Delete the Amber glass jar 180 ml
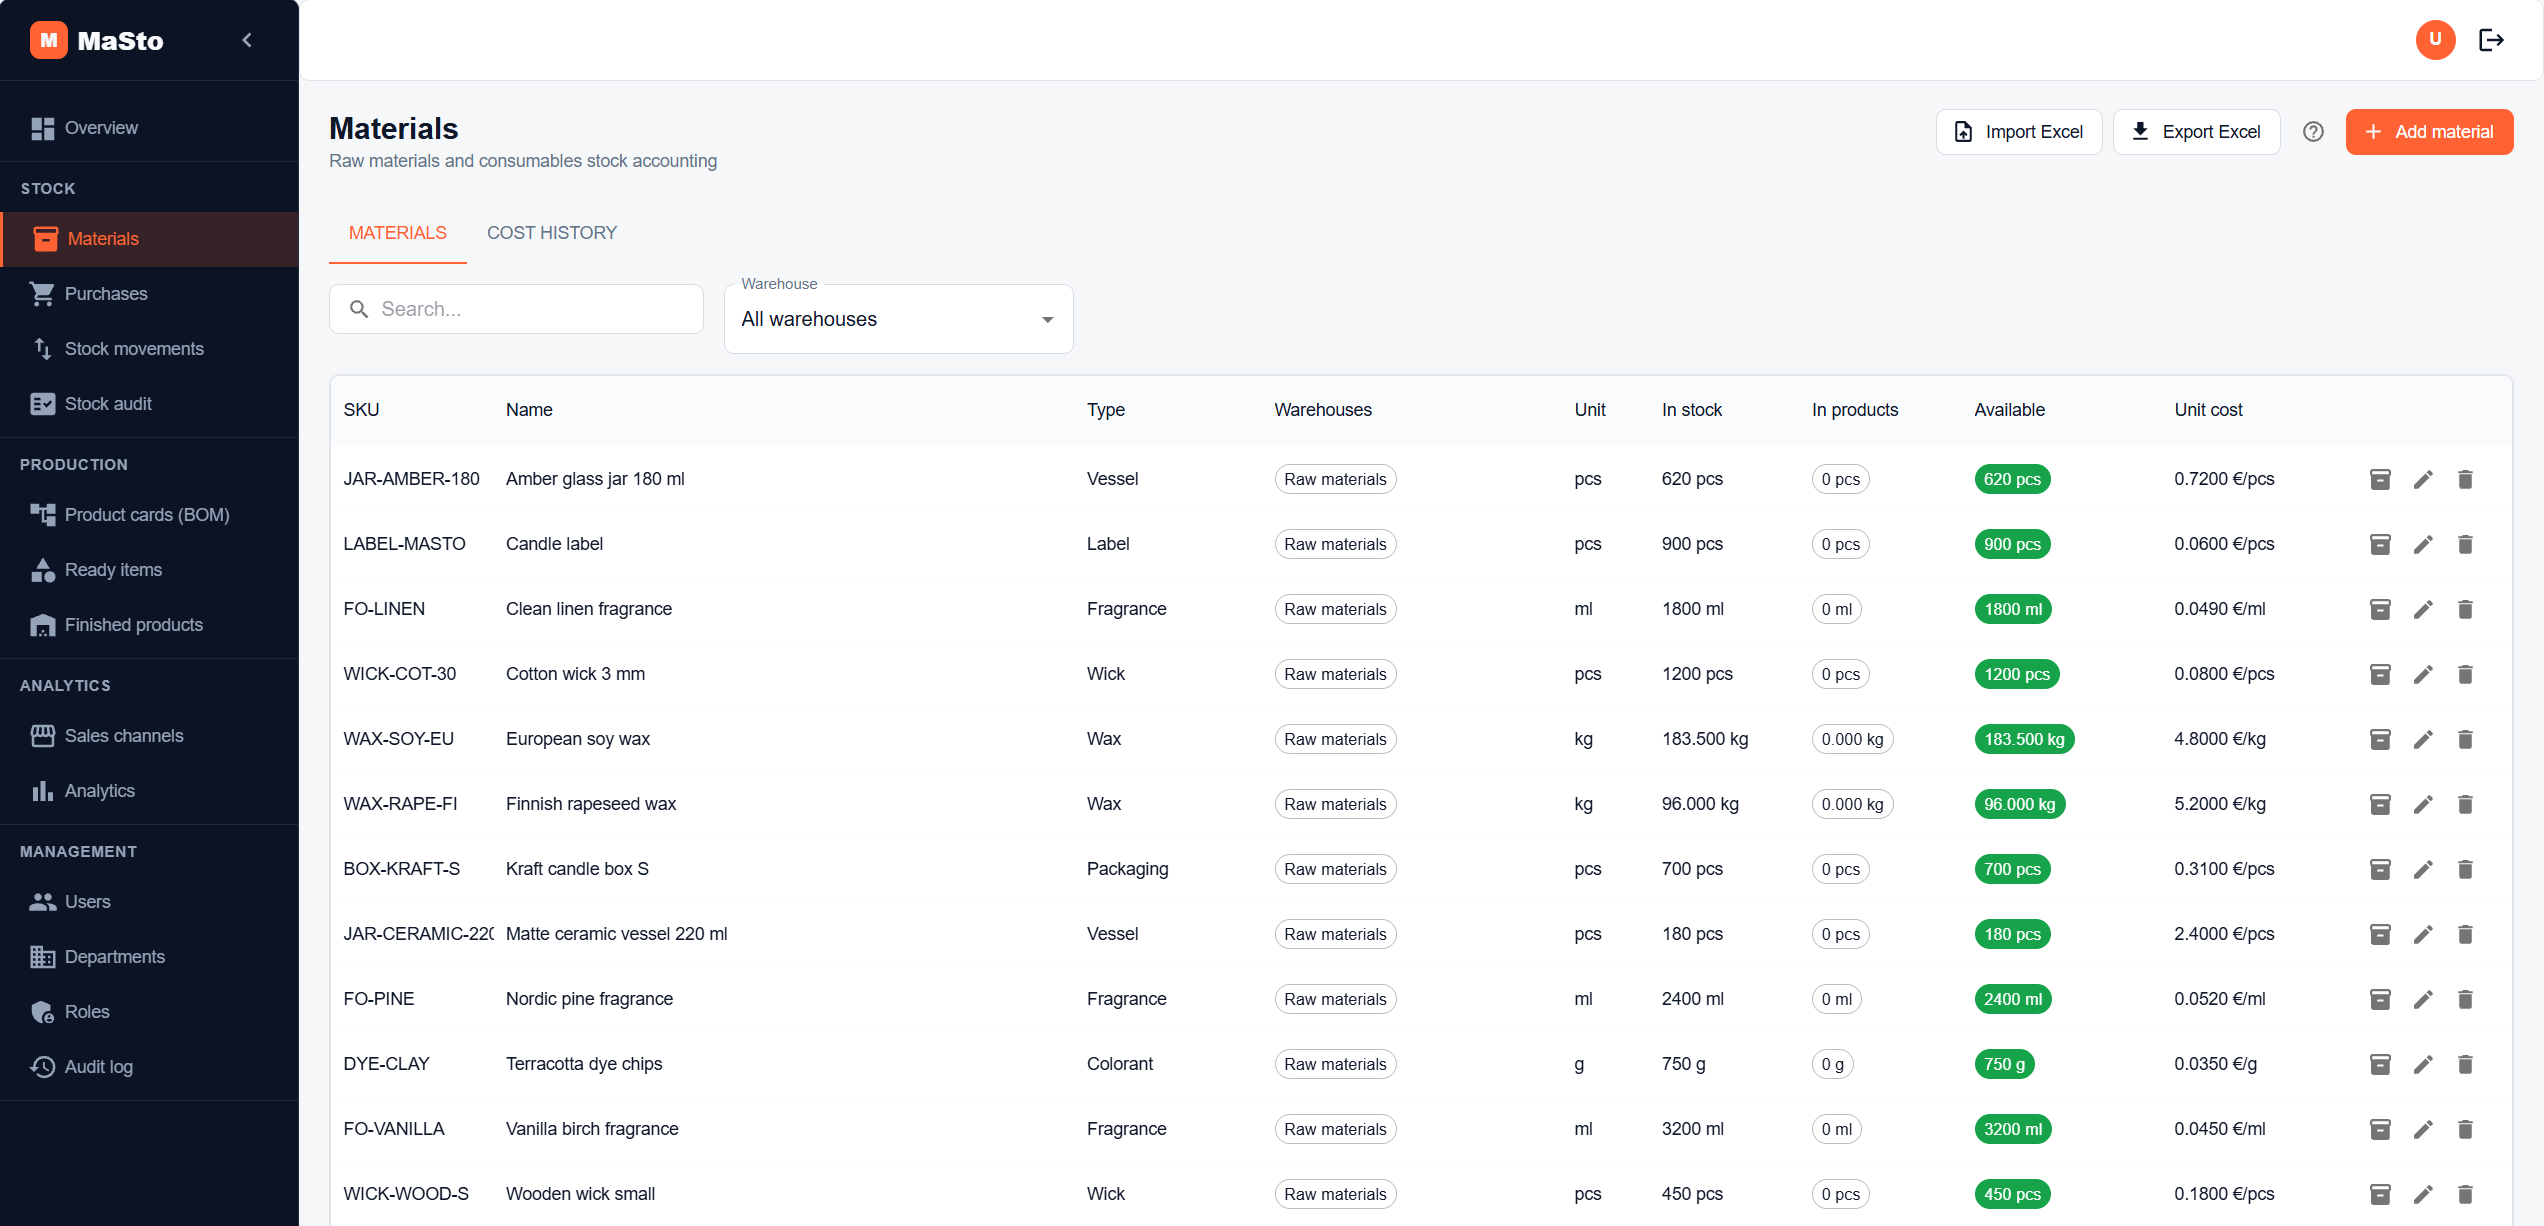 click(x=2465, y=479)
